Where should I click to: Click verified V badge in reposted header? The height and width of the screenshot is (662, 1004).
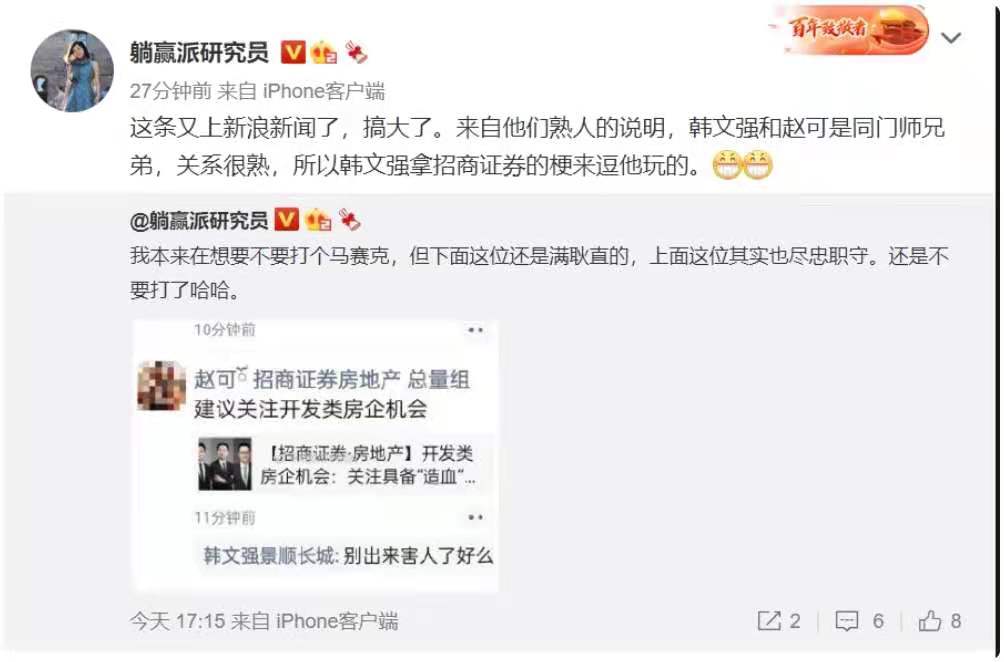pyautogui.click(x=287, y=220)
